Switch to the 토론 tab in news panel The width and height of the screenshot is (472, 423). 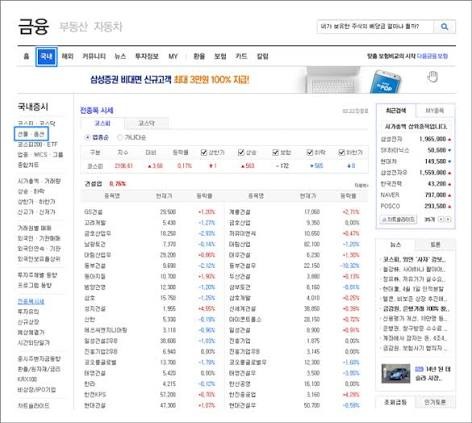point(435,245)
